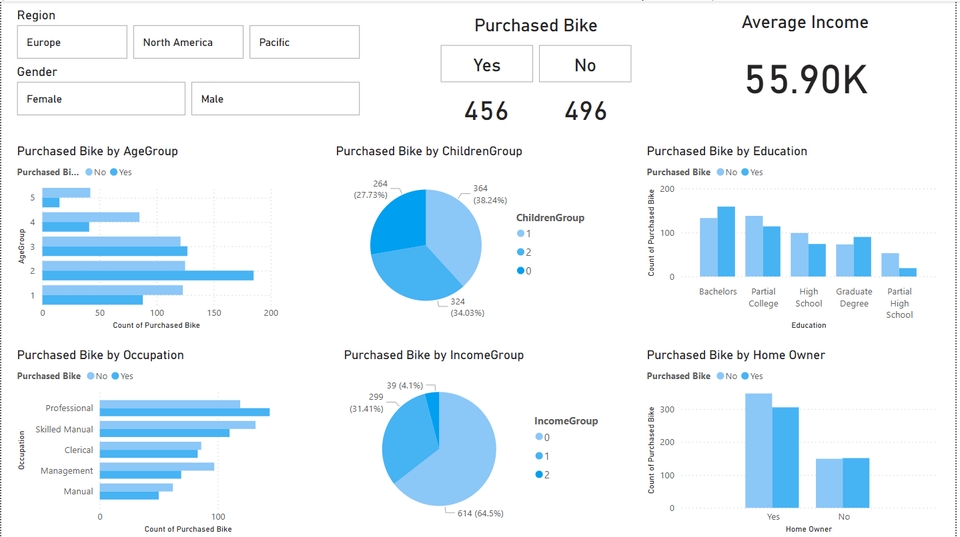
Task: Click the ChildrenGroup legend marker for 0
Action: click(x=520, y=271)
